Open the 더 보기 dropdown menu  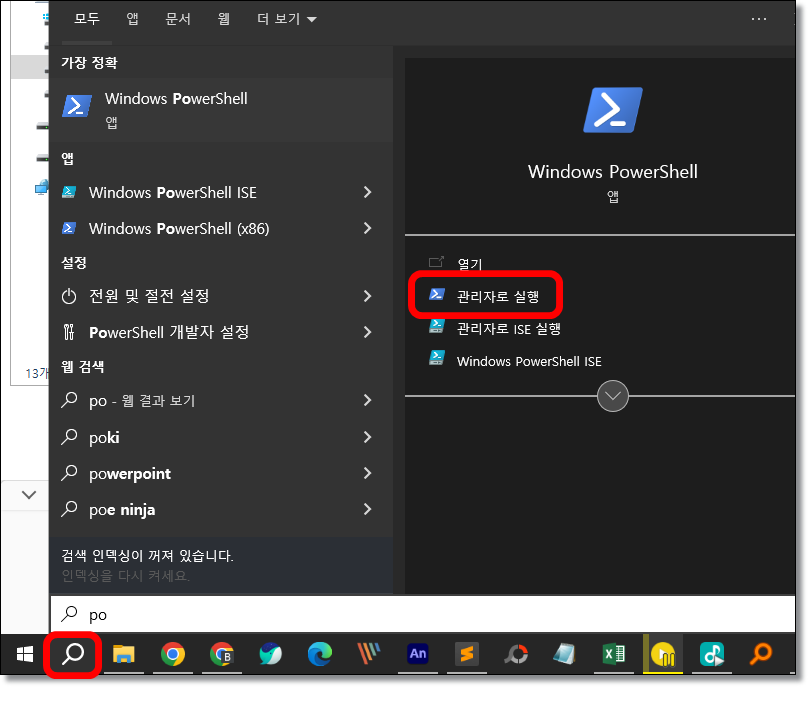[286, 18]
